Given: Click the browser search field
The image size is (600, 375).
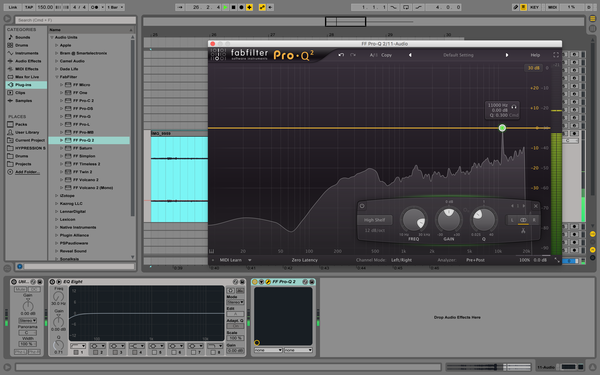Looking at the screenshot, I should click(x=75, y=20).
